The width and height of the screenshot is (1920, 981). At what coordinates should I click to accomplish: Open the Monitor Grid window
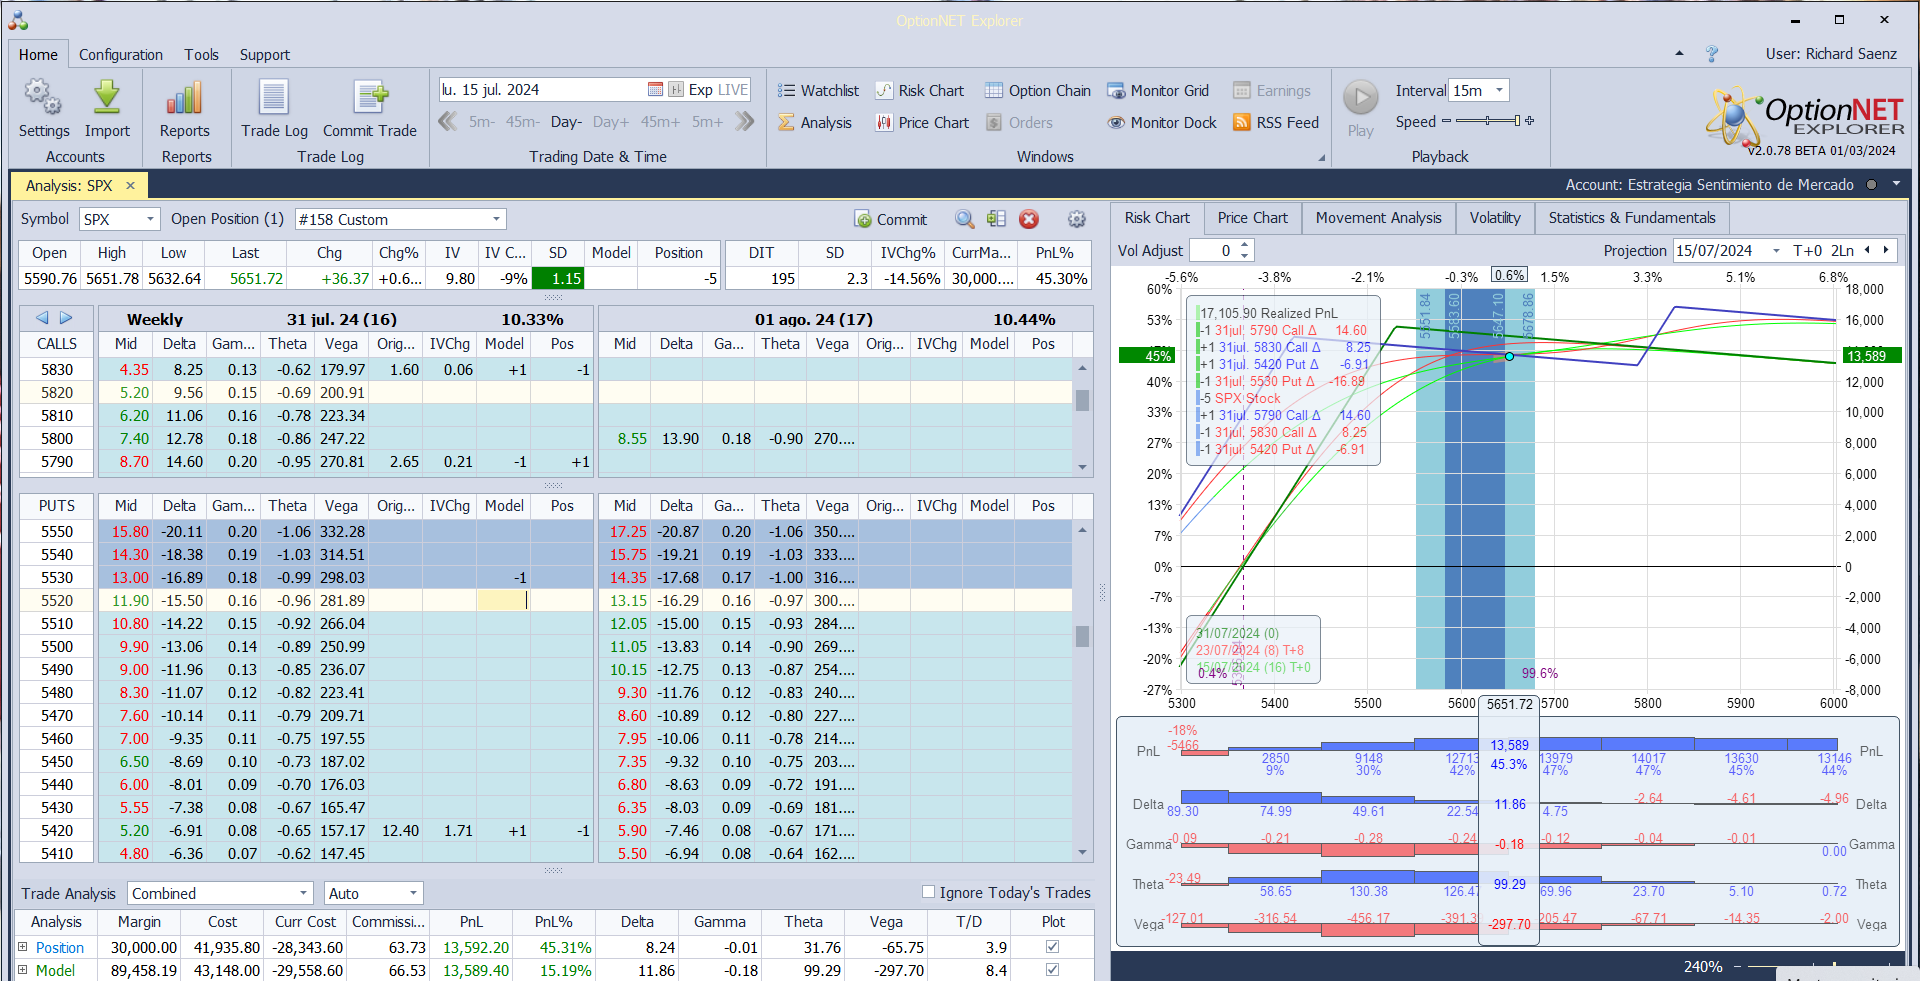[1159, 90]
